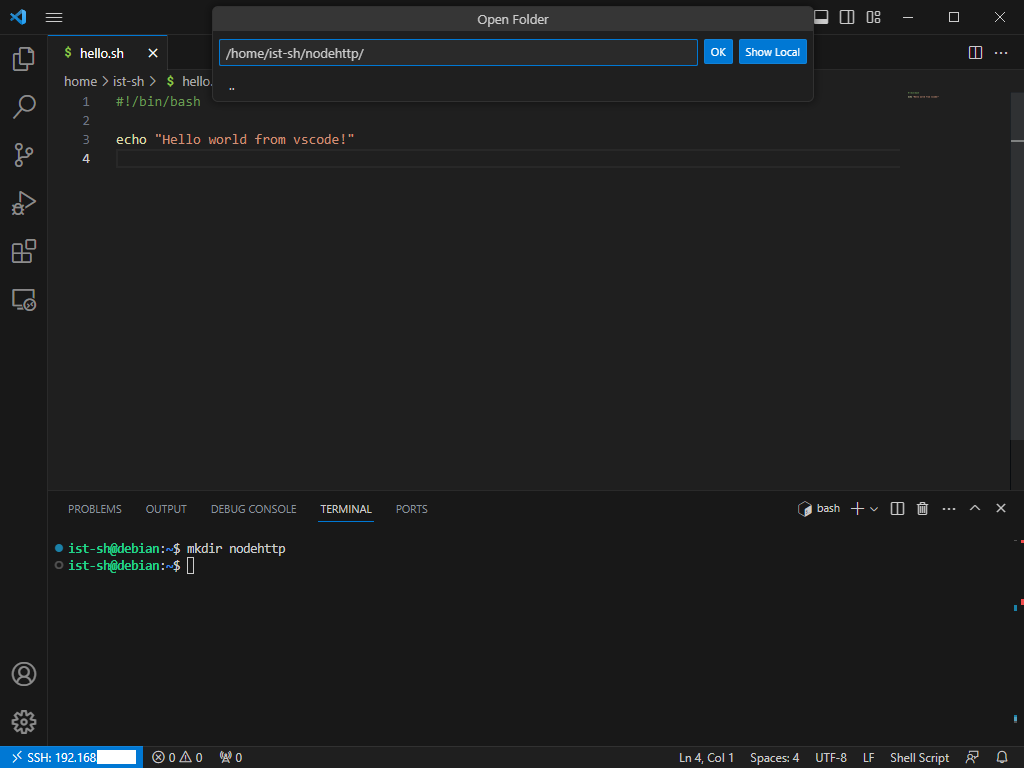Image resolution: width=1024 pixels, height=768 pixels.
Task: Open the Extensions view
Action: (23, 251)
